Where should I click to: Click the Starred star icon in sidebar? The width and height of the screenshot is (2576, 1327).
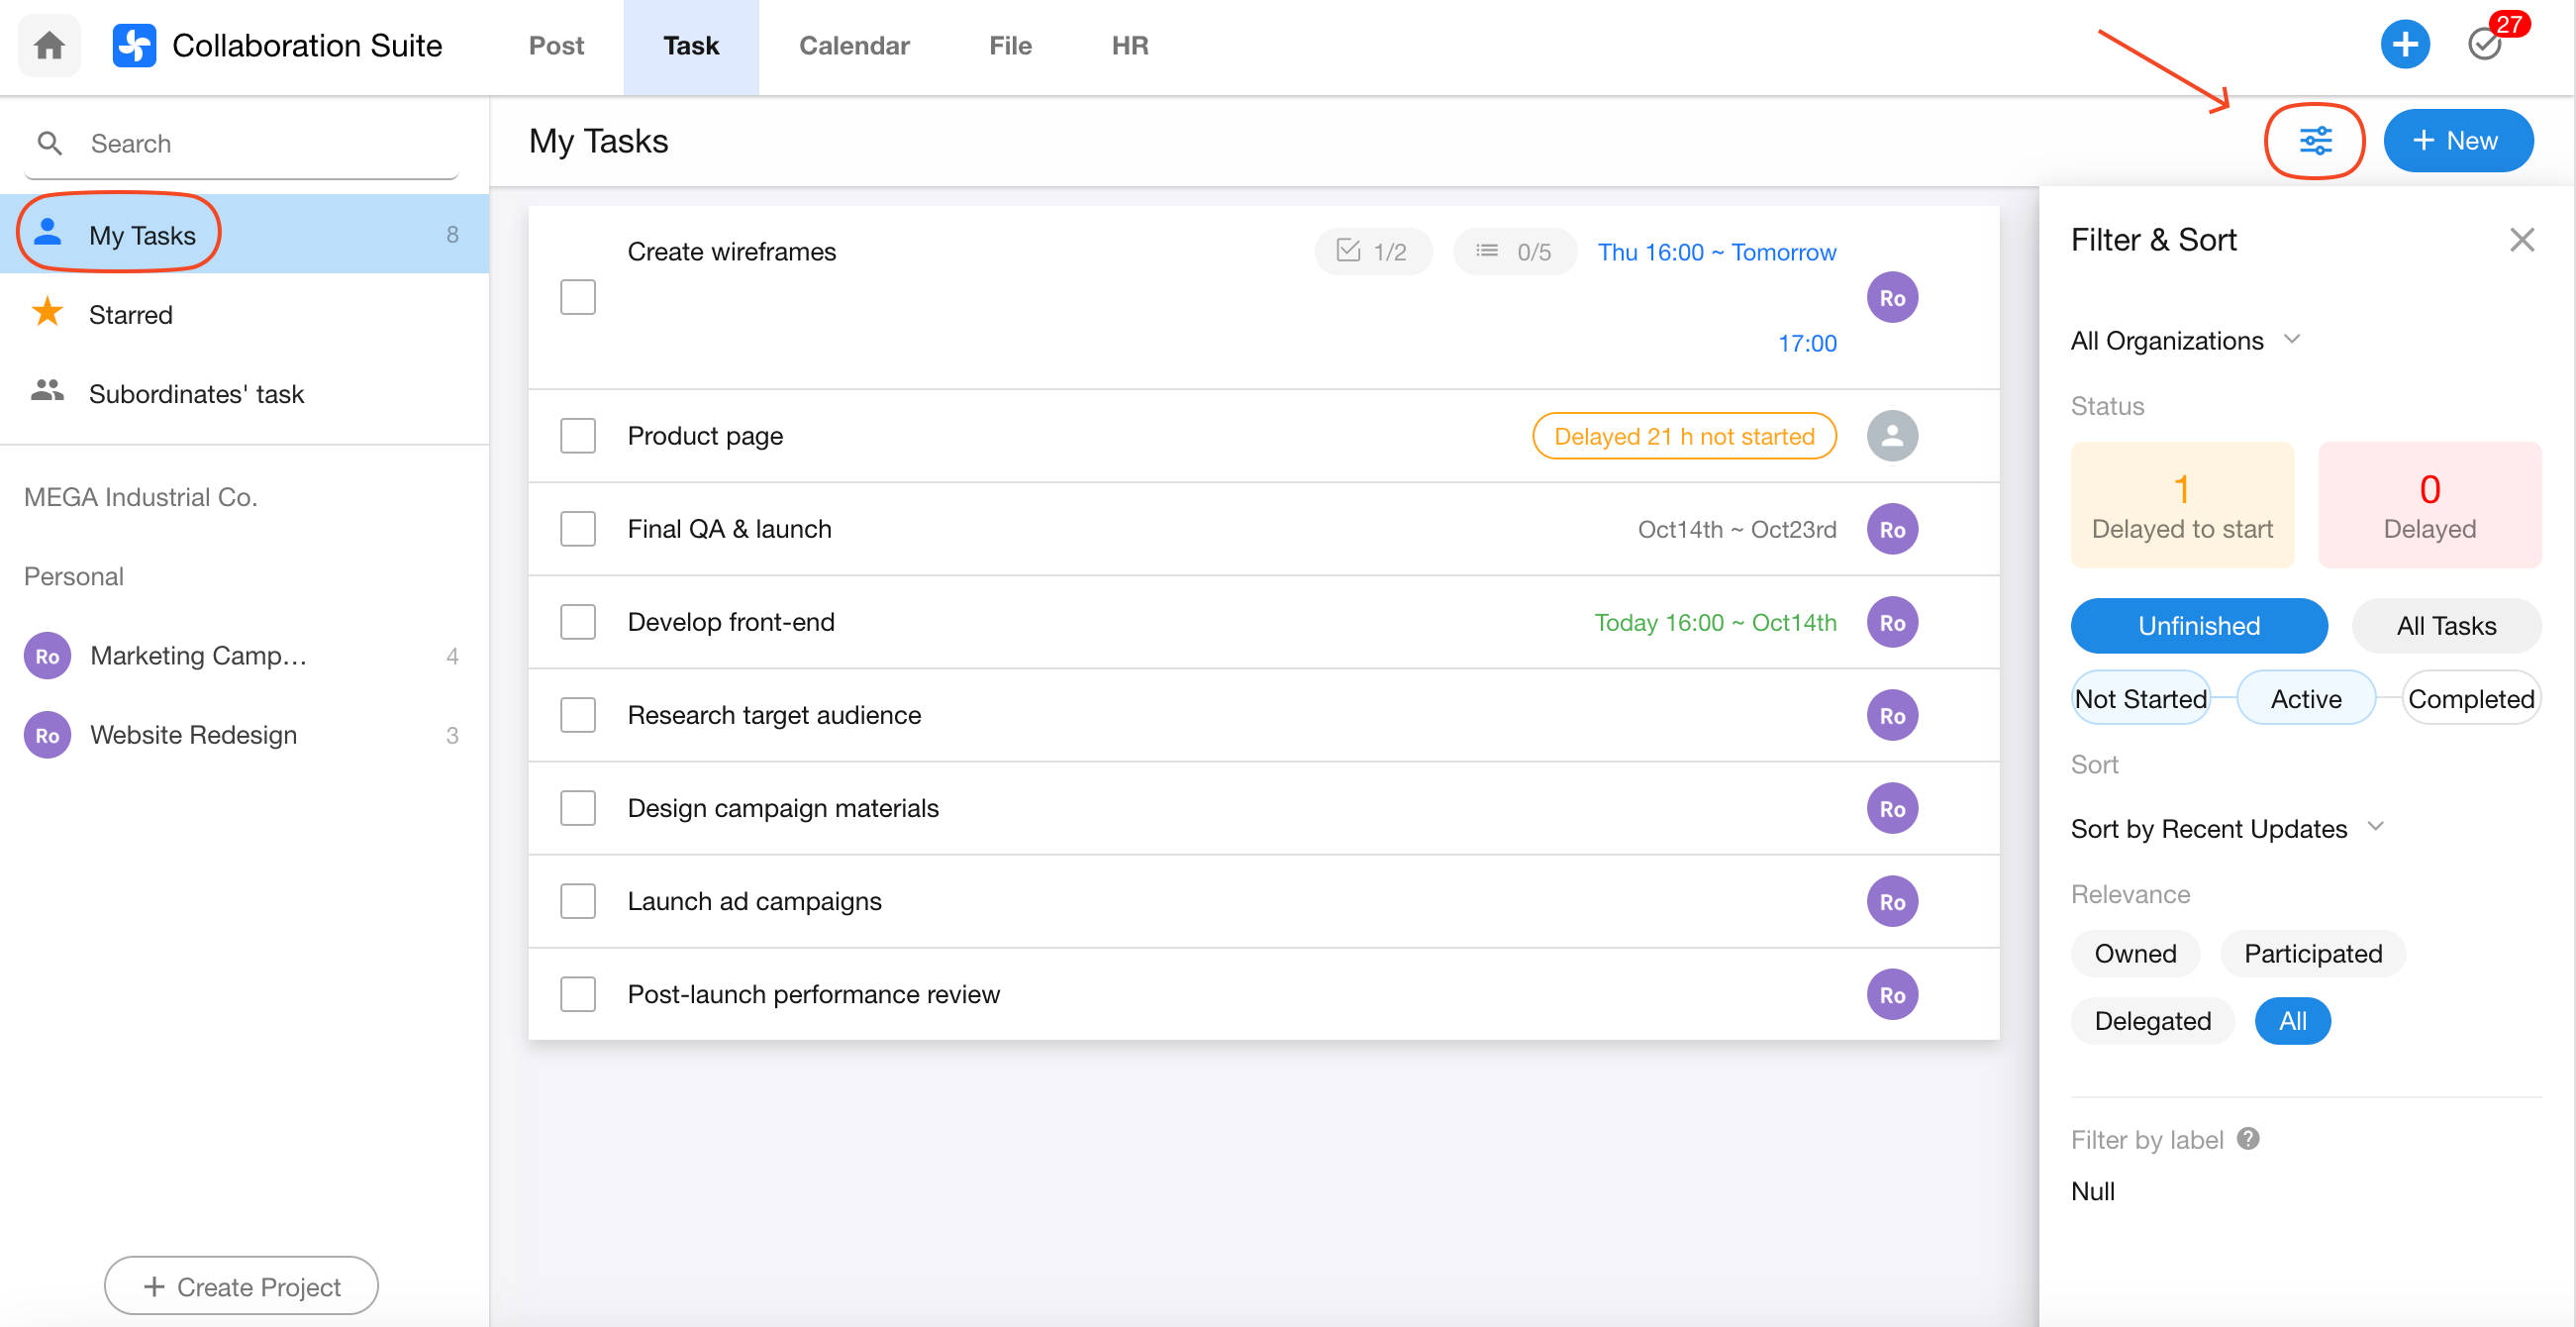coord(47,314)
